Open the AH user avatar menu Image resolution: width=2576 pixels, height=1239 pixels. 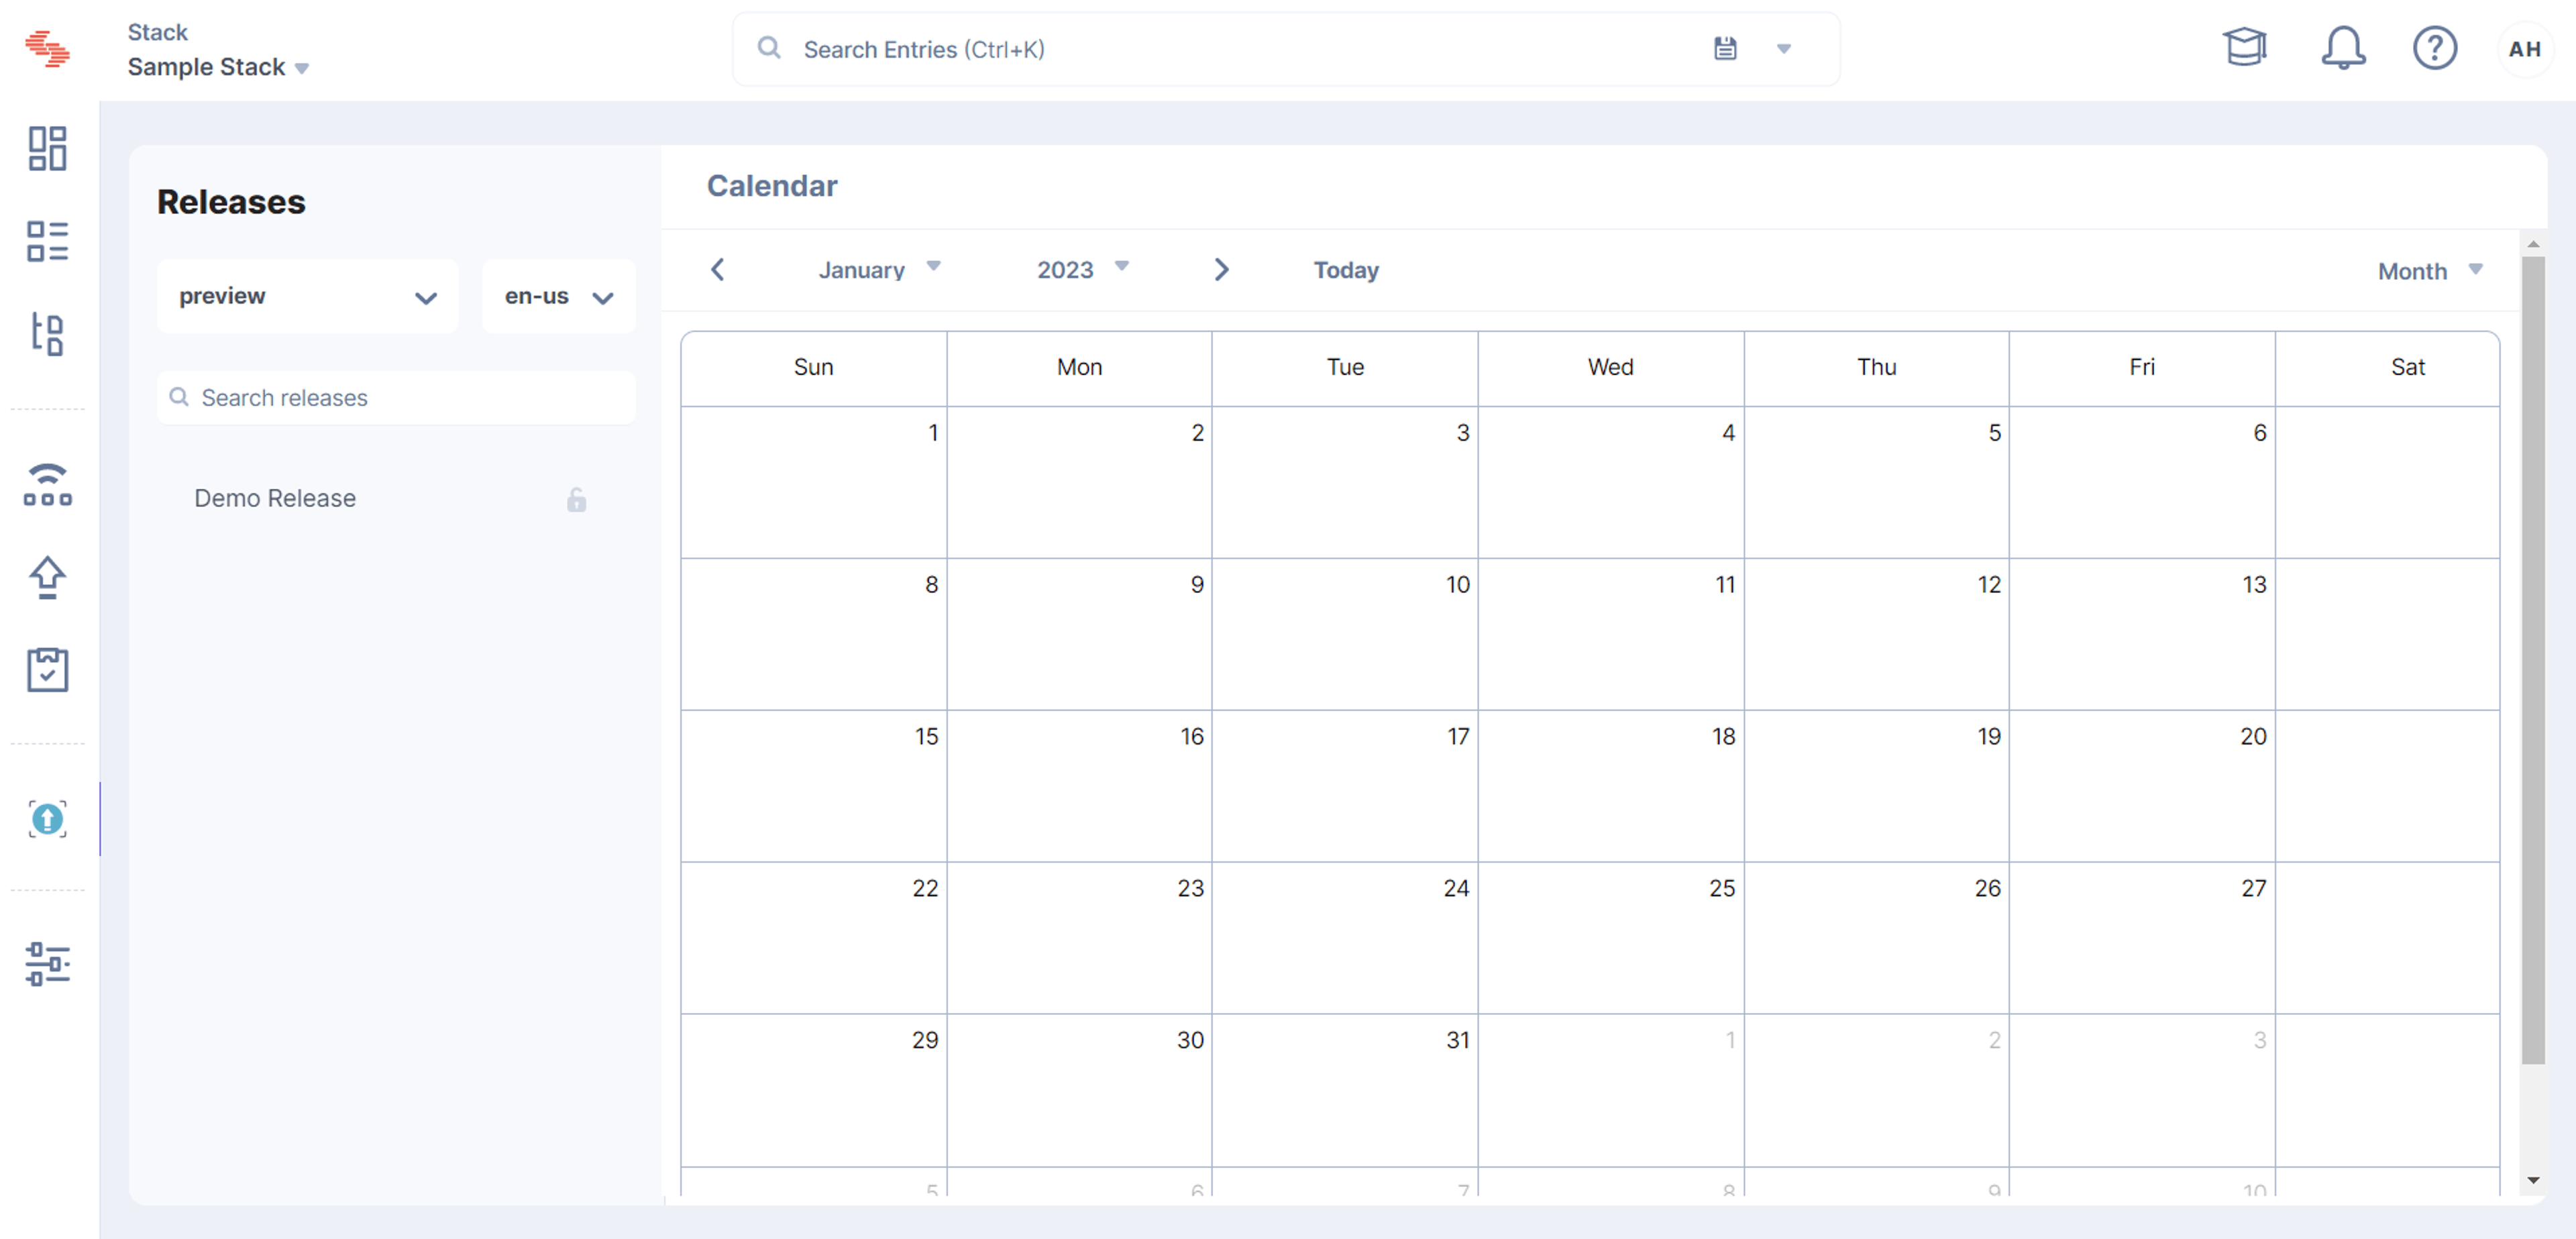(2524, 48)
